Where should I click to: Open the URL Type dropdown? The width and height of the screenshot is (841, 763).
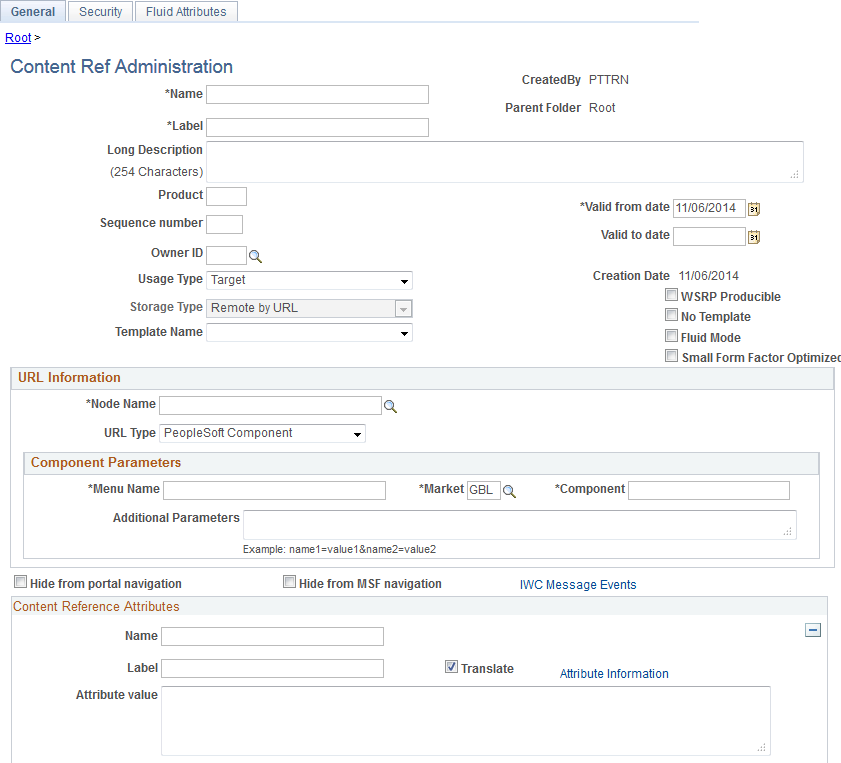click(x=262, y=433)
